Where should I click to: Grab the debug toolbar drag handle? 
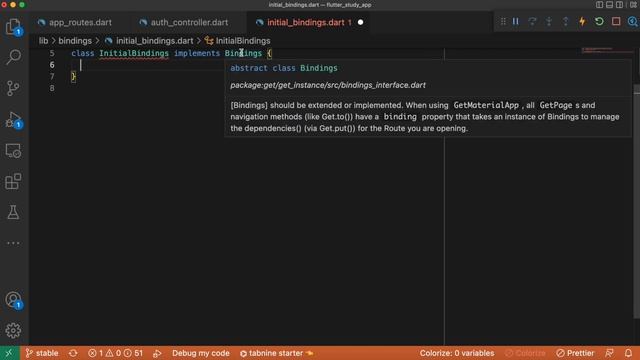pyautogui.click(x=503, y=22)
